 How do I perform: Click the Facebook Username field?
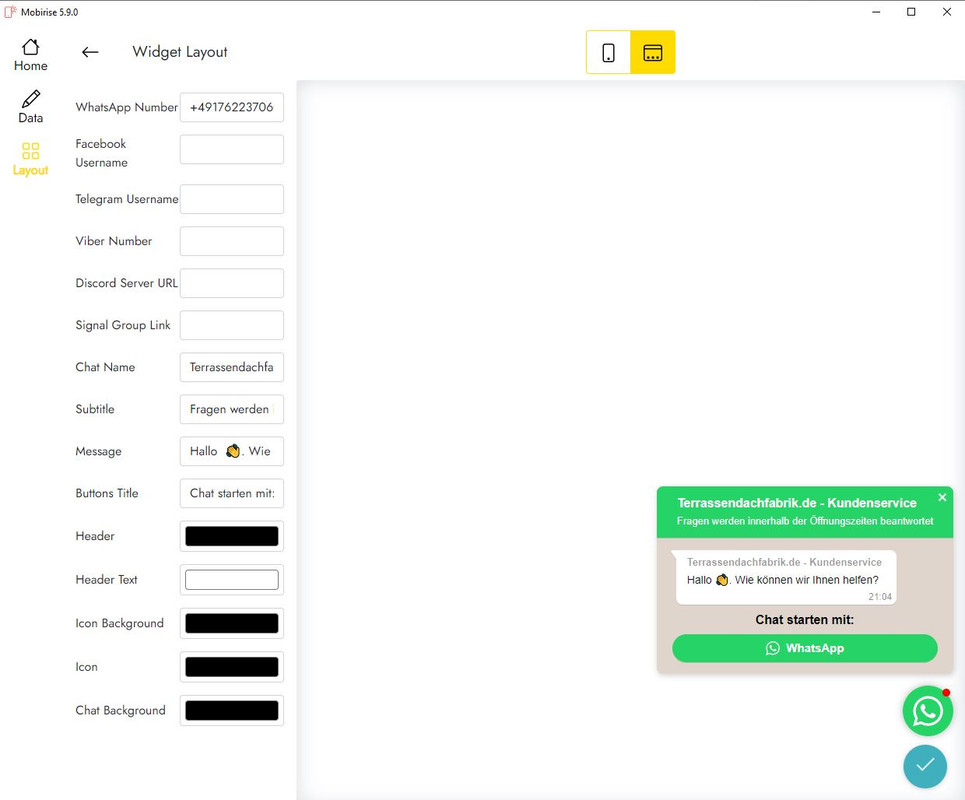point(231,150)
